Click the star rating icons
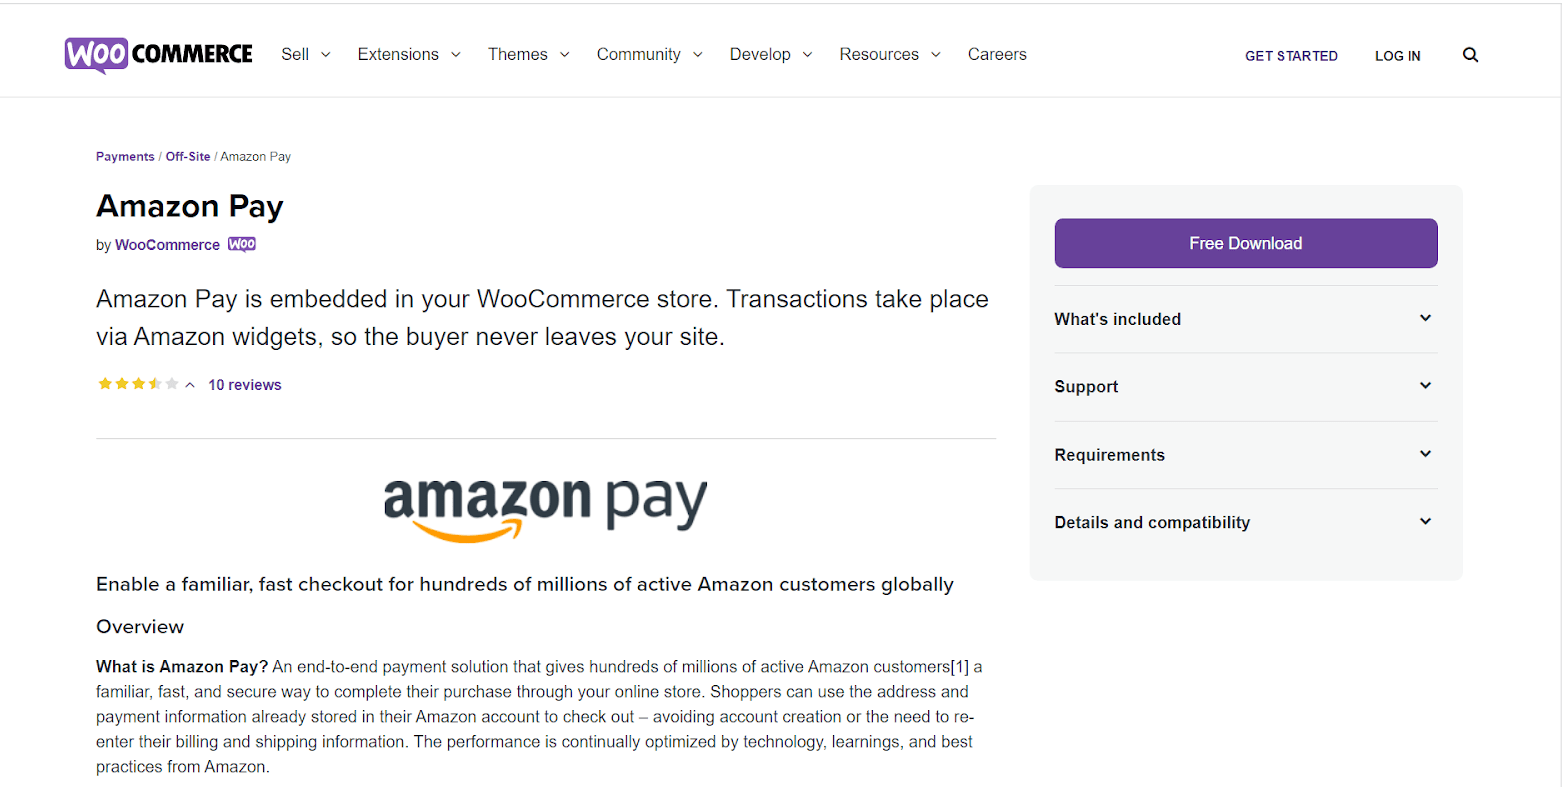The width and height of the screenshot is (1562, 787). 138,384
